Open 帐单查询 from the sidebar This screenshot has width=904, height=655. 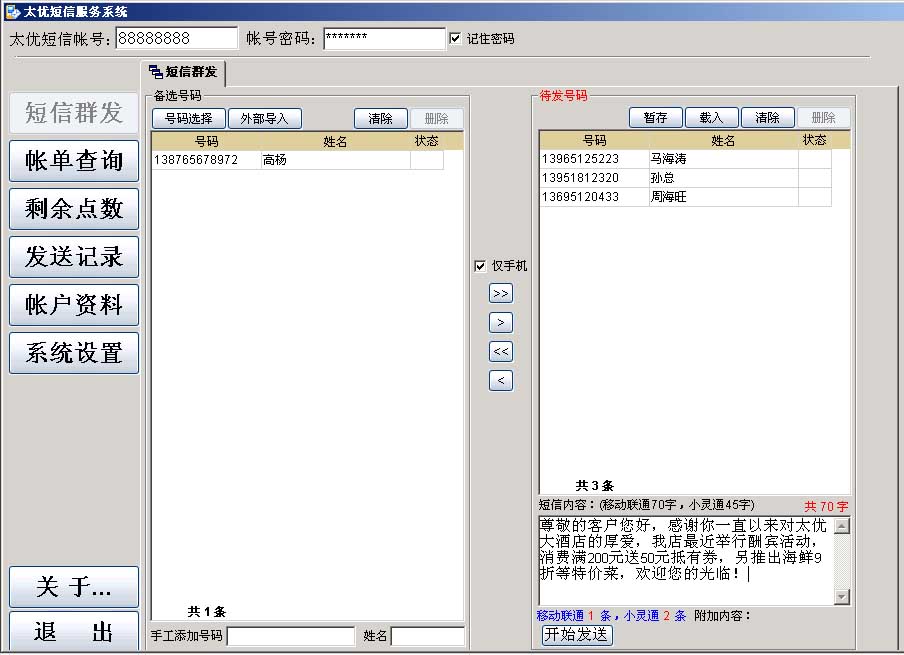click(74, 161)
